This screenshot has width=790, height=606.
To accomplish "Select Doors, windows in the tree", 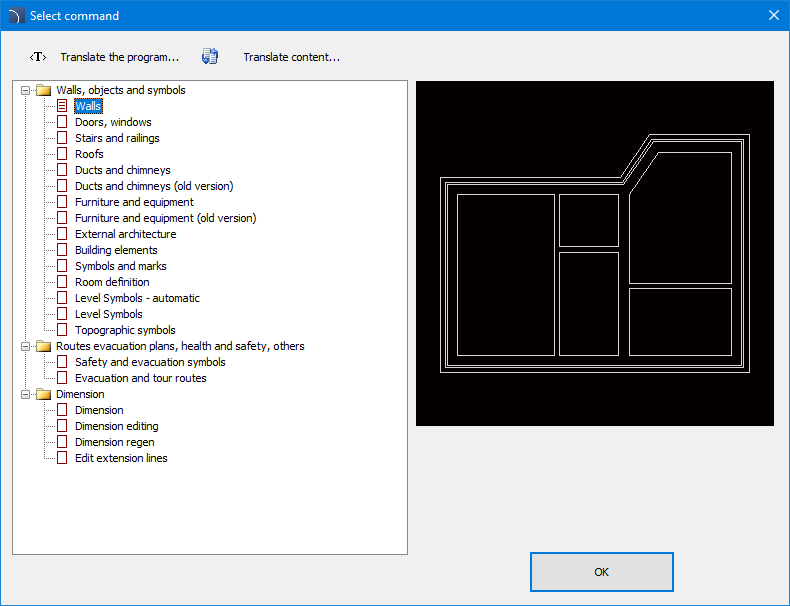I will click(113, 122).
